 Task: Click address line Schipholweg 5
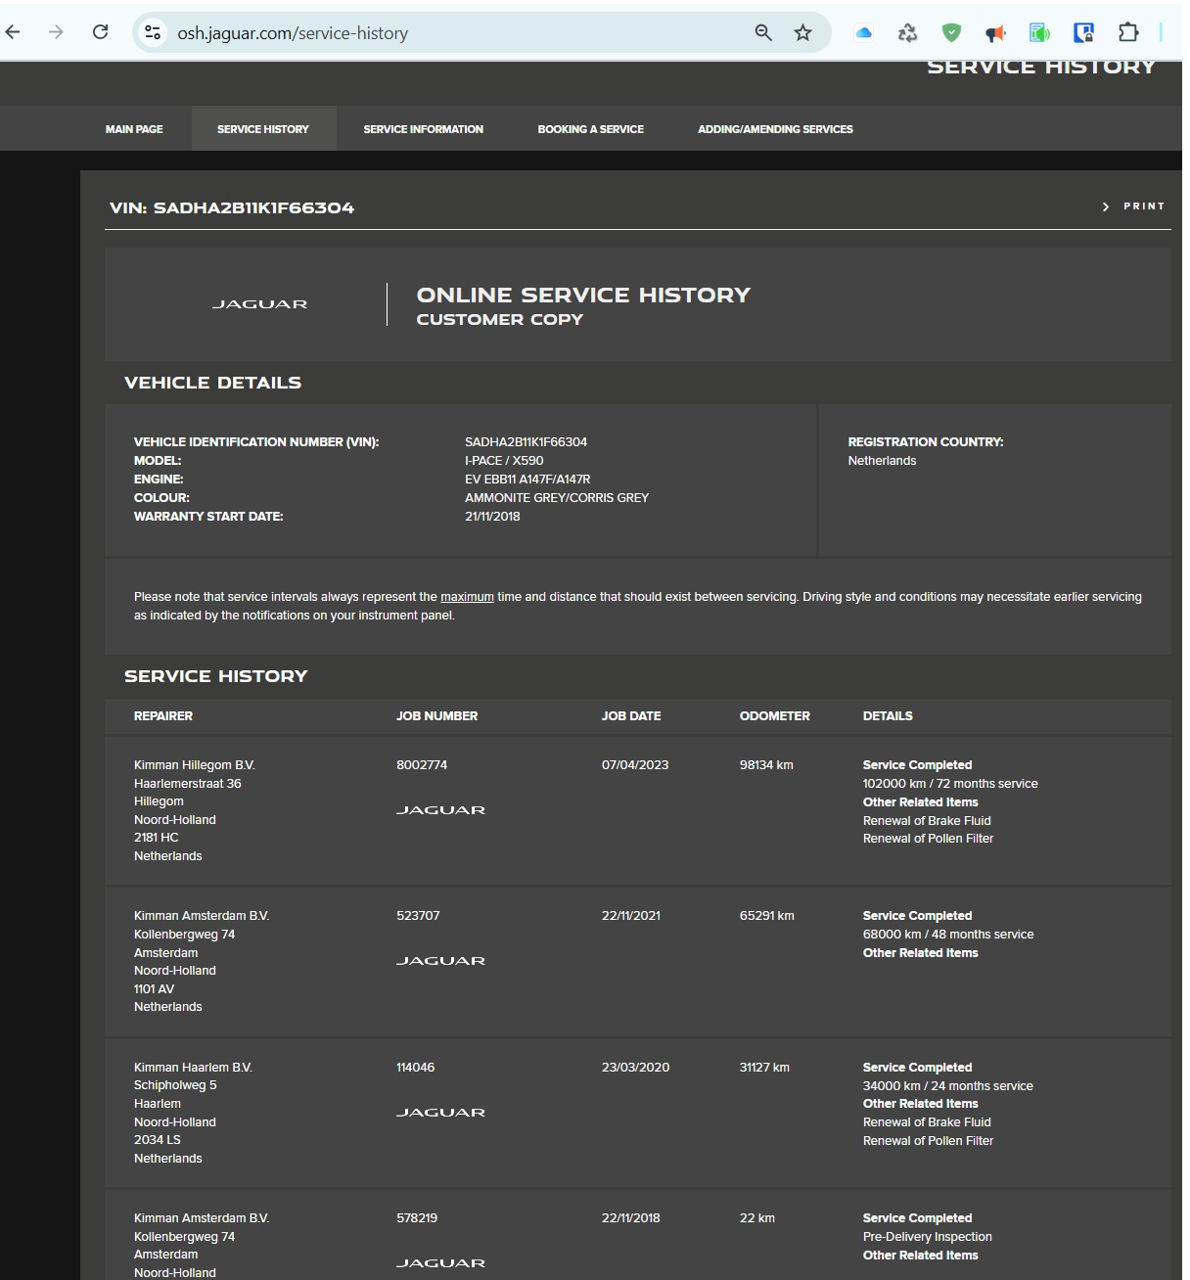point(175,1086)
